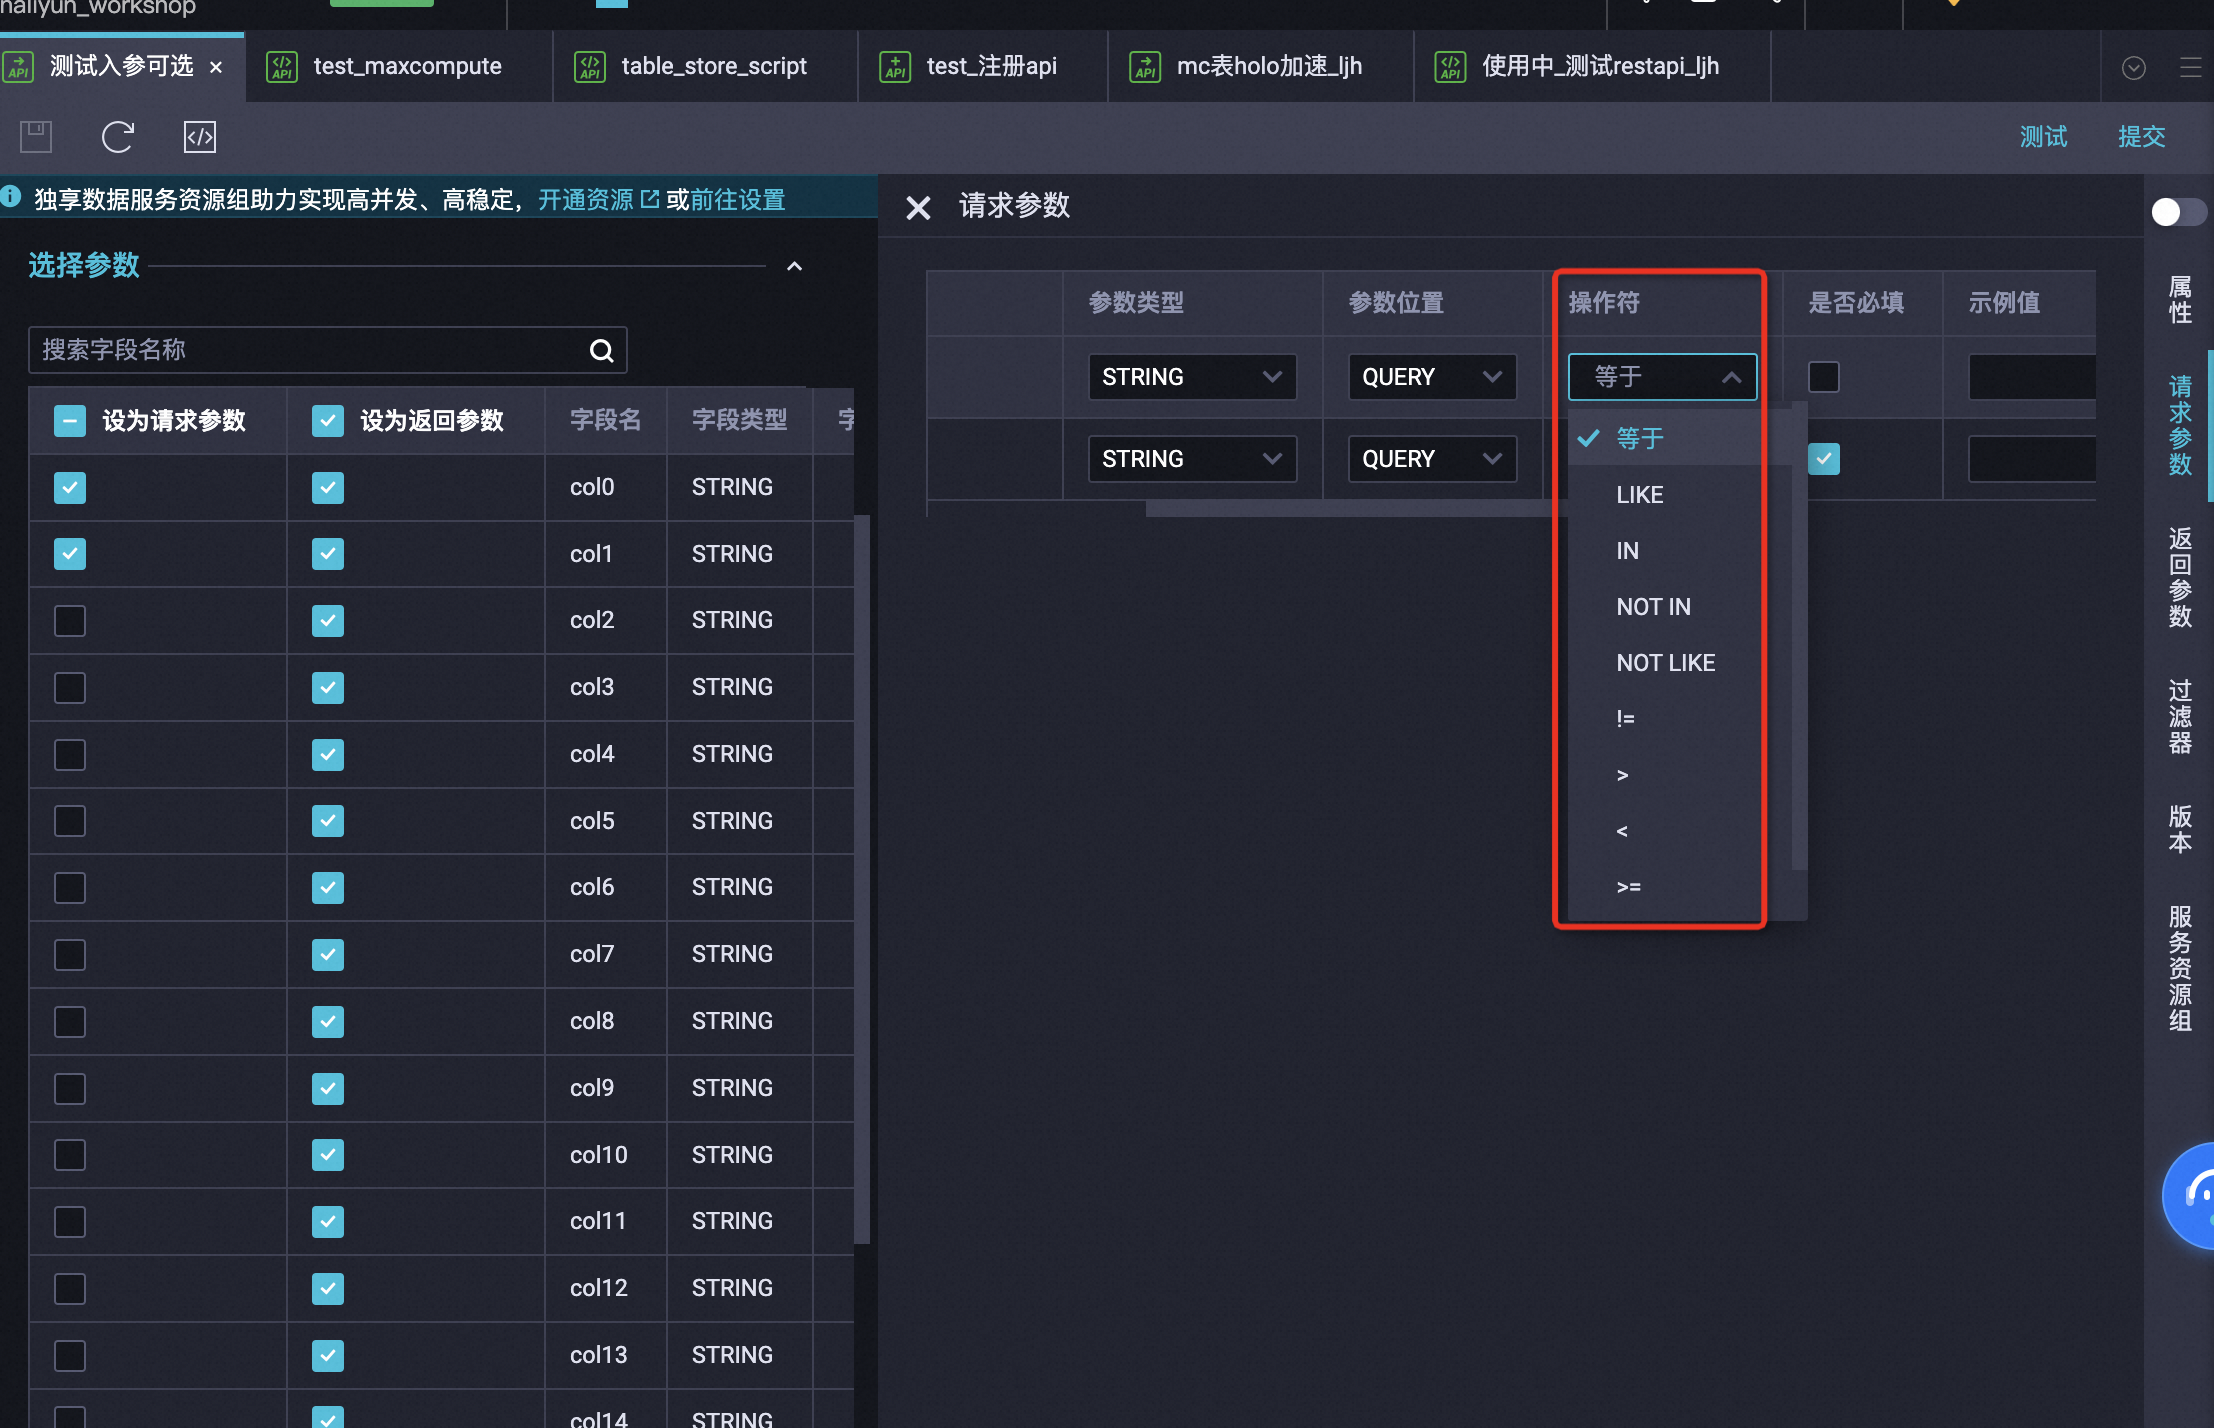Close the 测试入参可选 tab
The image size is (2214, 1428).
[x=216, y=67]
